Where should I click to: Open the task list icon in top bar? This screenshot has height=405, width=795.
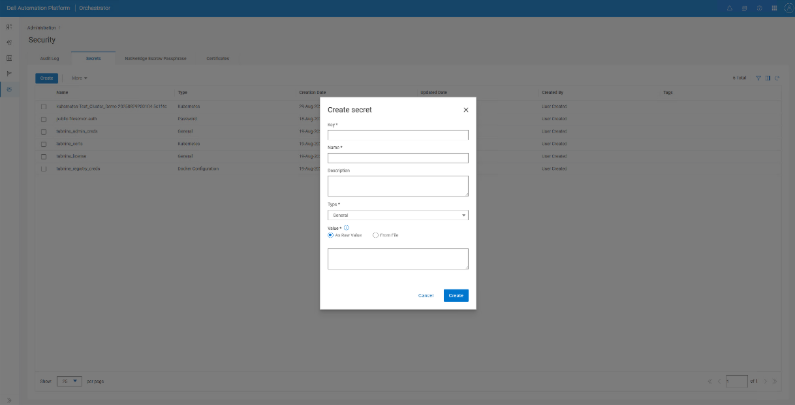[744, 8]
